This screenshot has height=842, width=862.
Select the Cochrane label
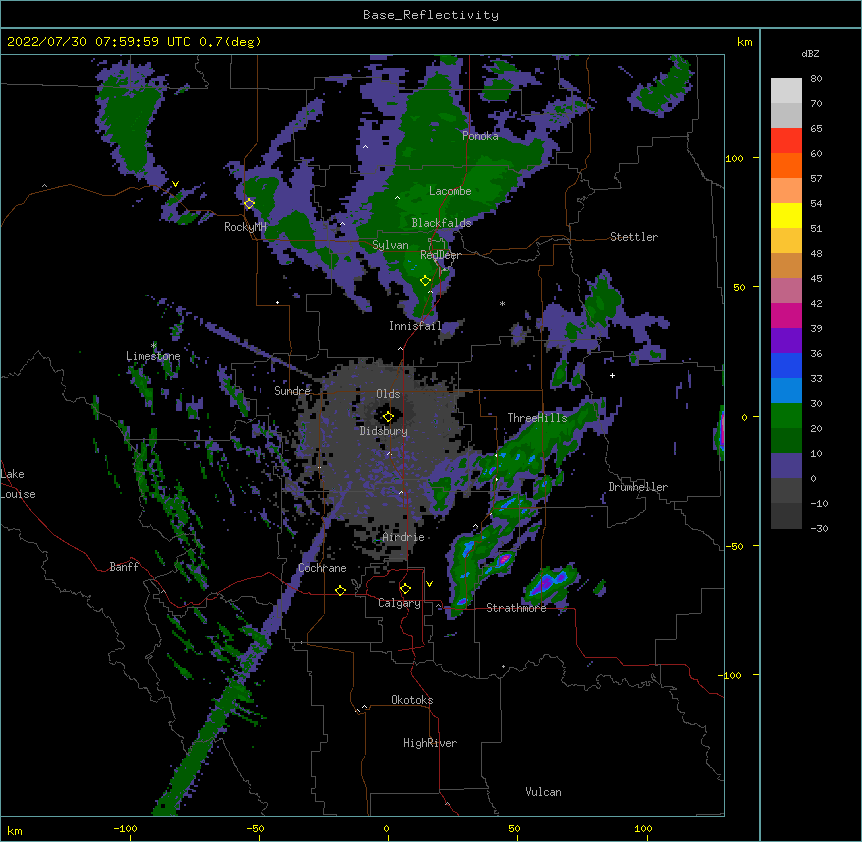point(322,568)
